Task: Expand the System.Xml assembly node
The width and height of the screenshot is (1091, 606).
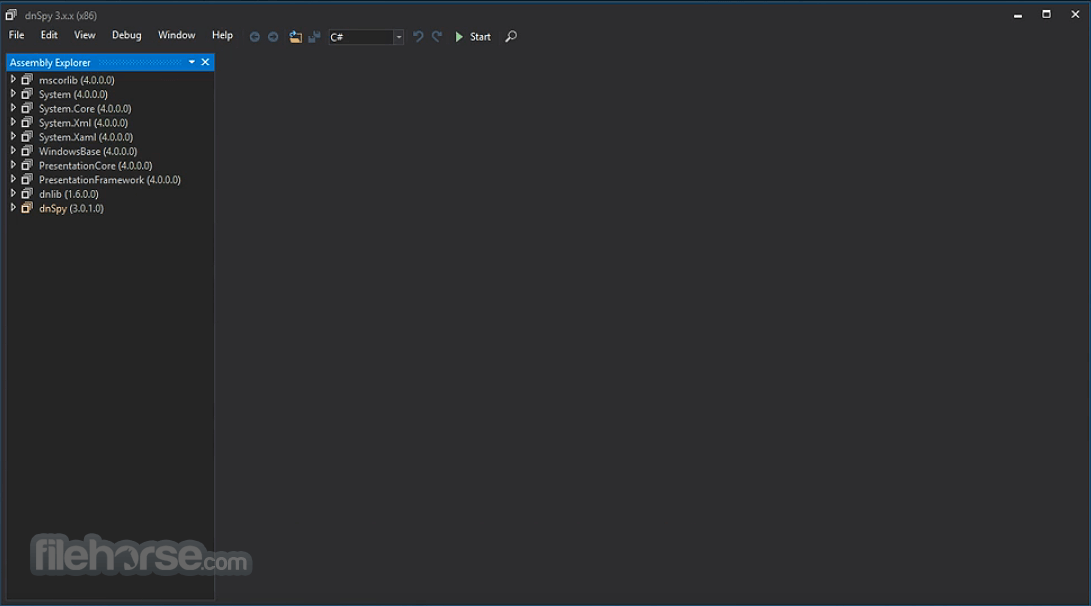Action: [13, 122]
